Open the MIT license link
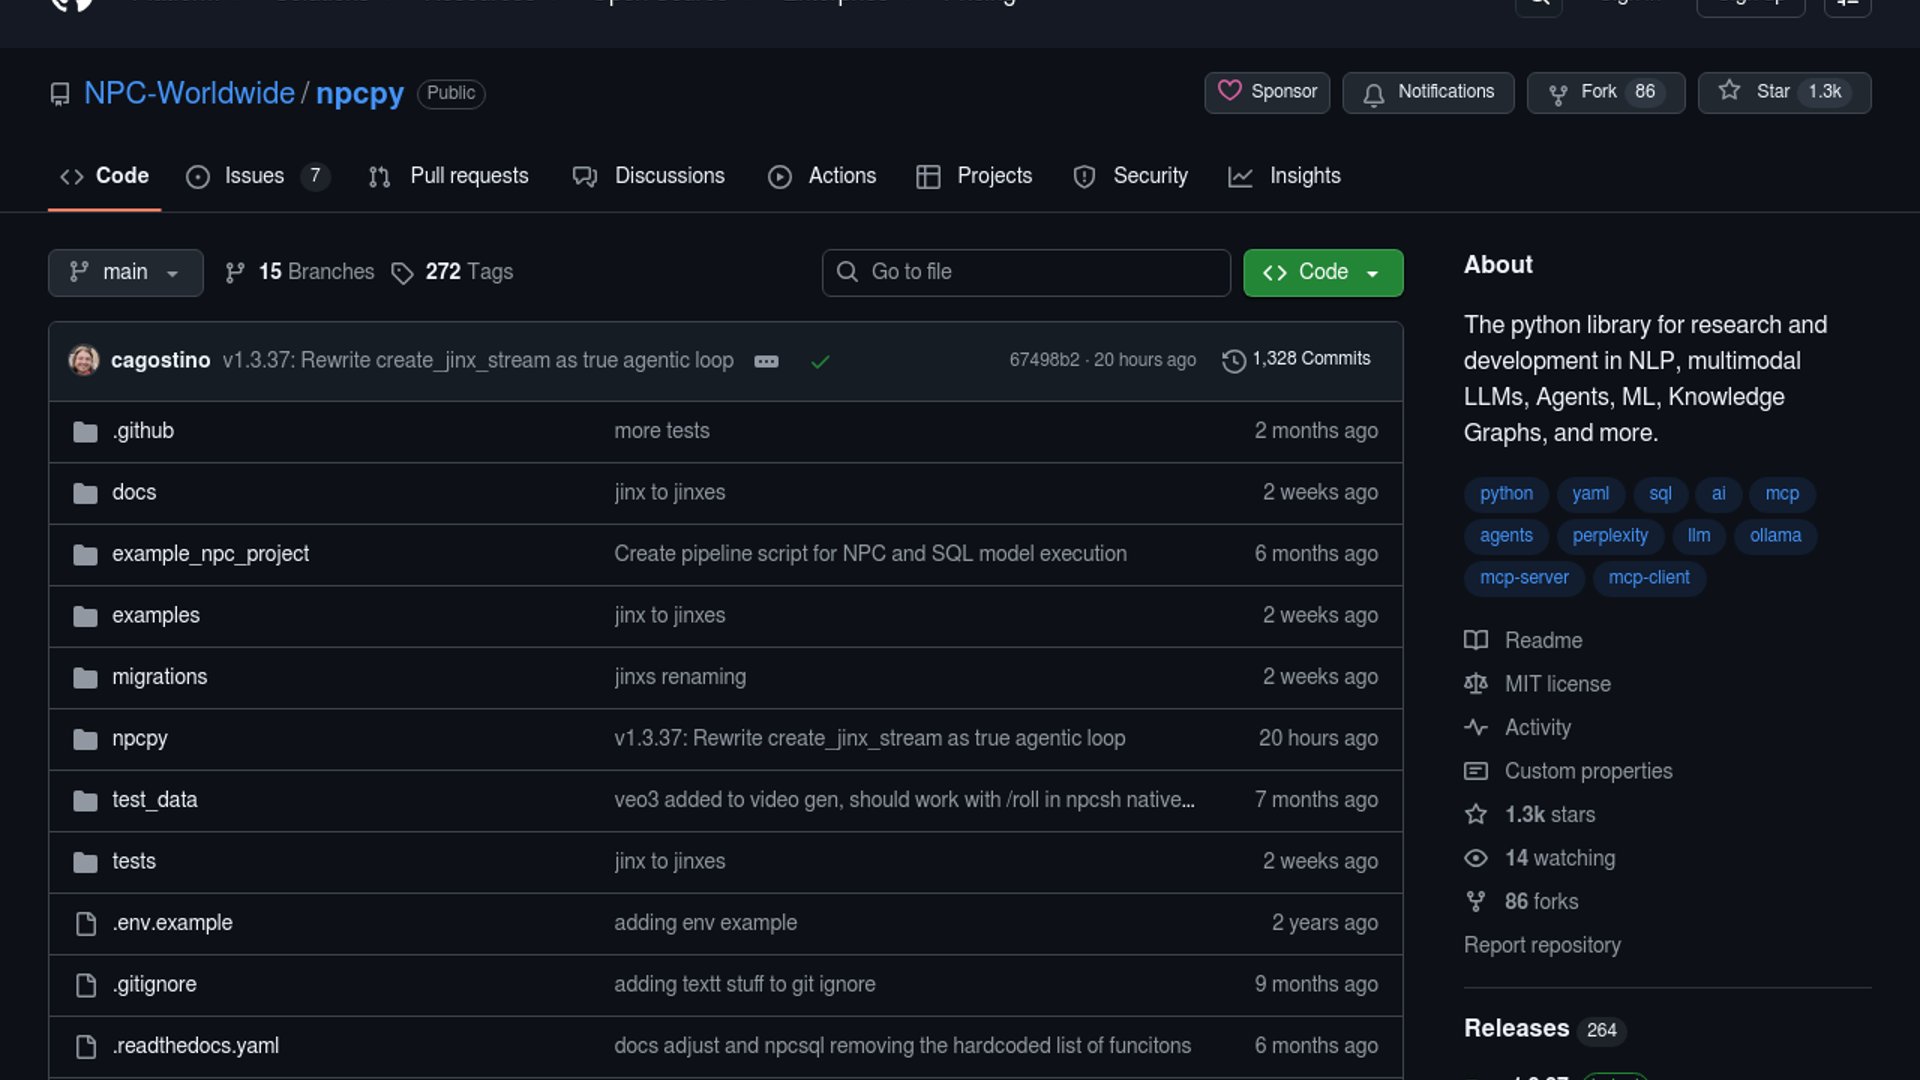Screen dimensions: 1920x1080 [x=1557, y=684]
